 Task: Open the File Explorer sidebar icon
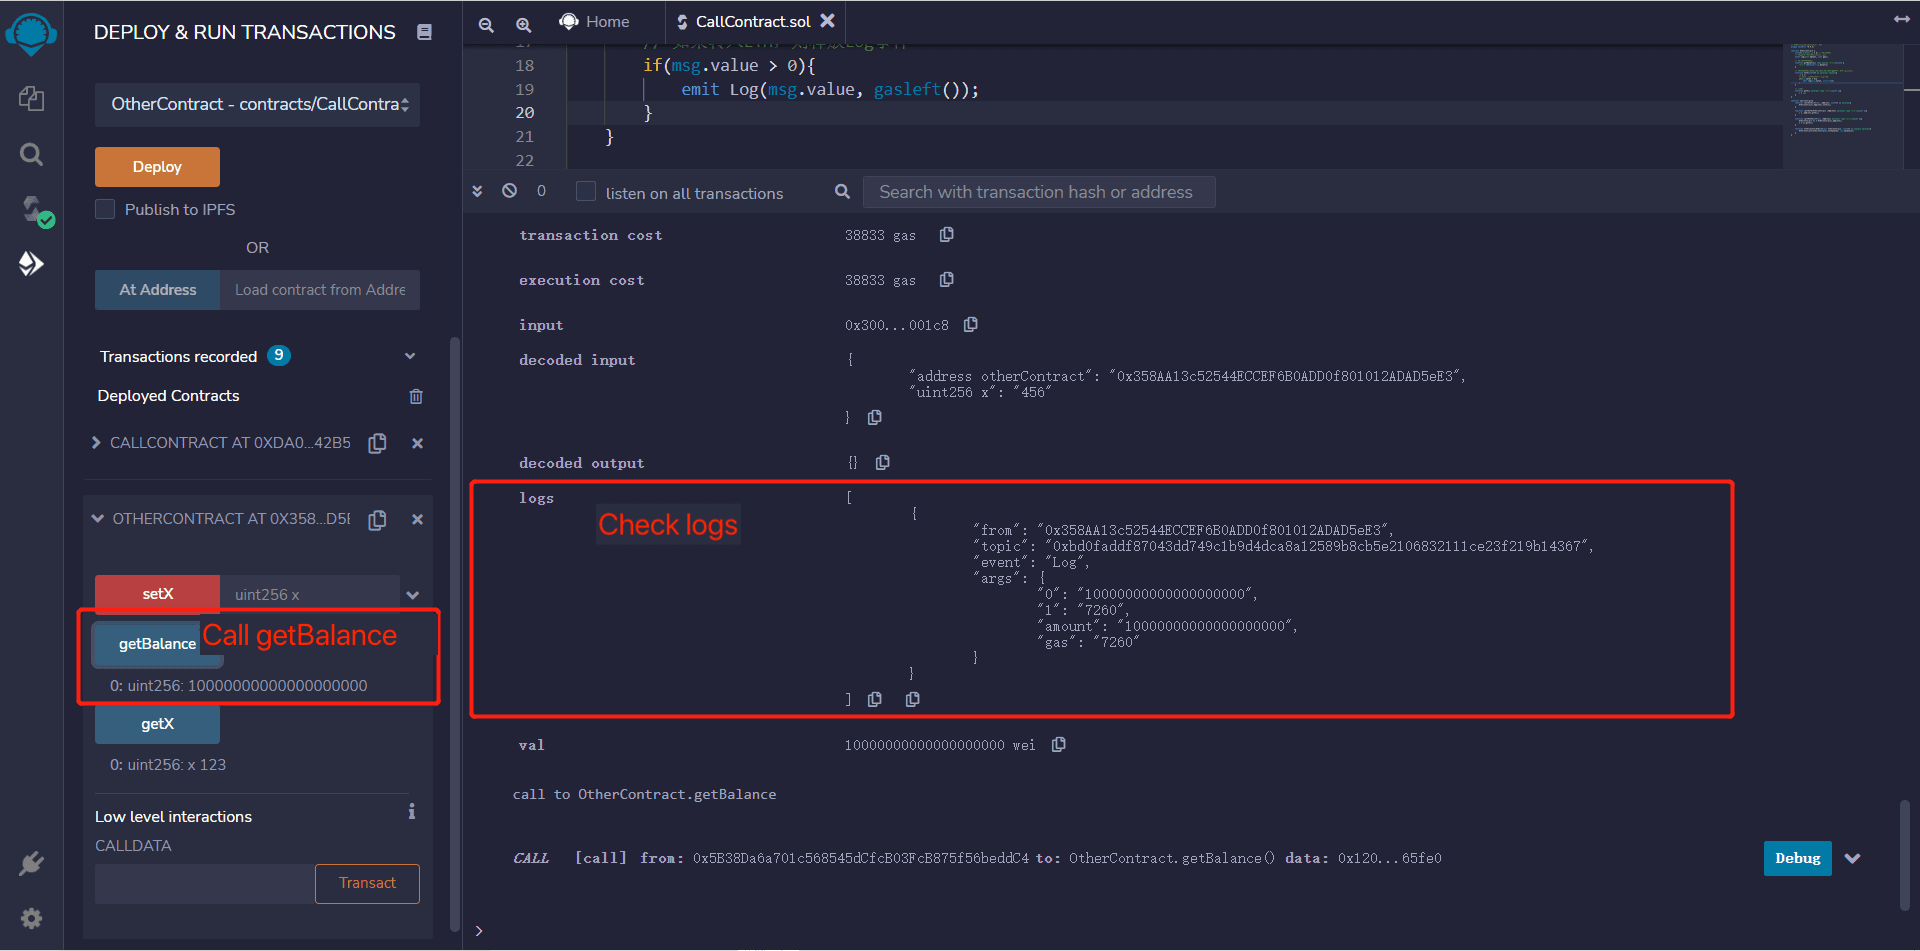(31, 98)
